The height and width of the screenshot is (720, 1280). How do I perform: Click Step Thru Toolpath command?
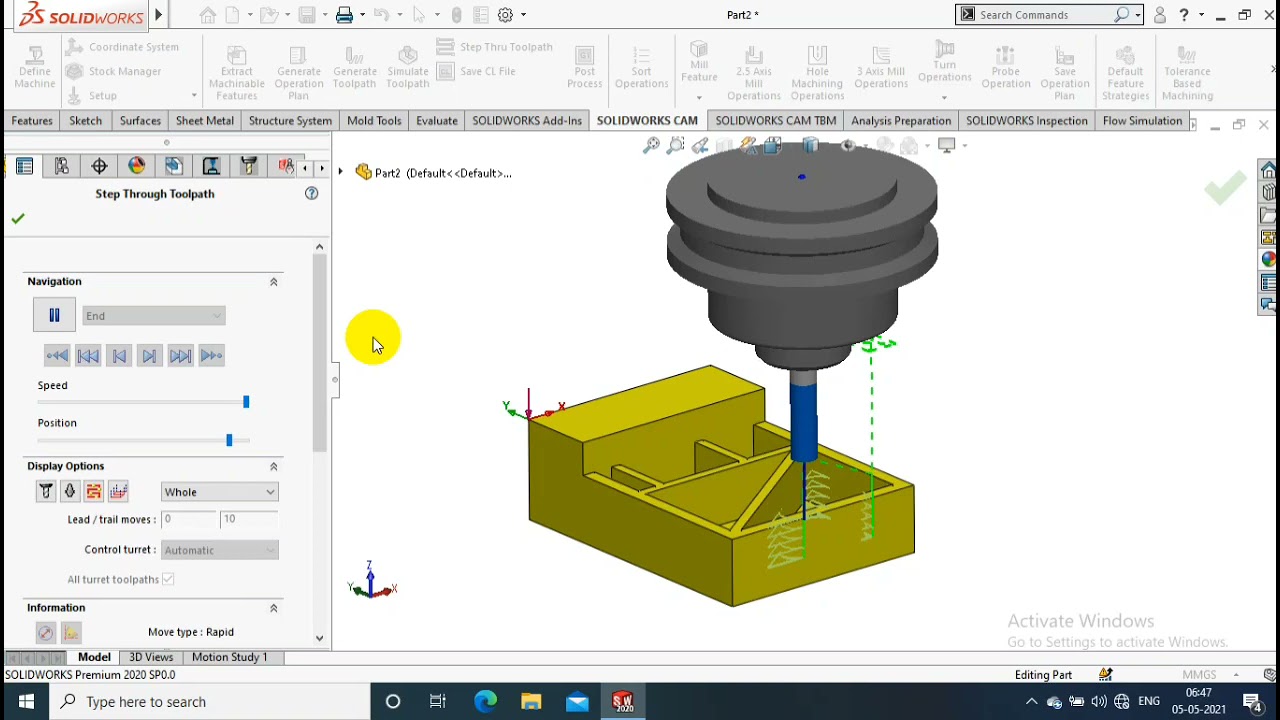pos(494,47)
